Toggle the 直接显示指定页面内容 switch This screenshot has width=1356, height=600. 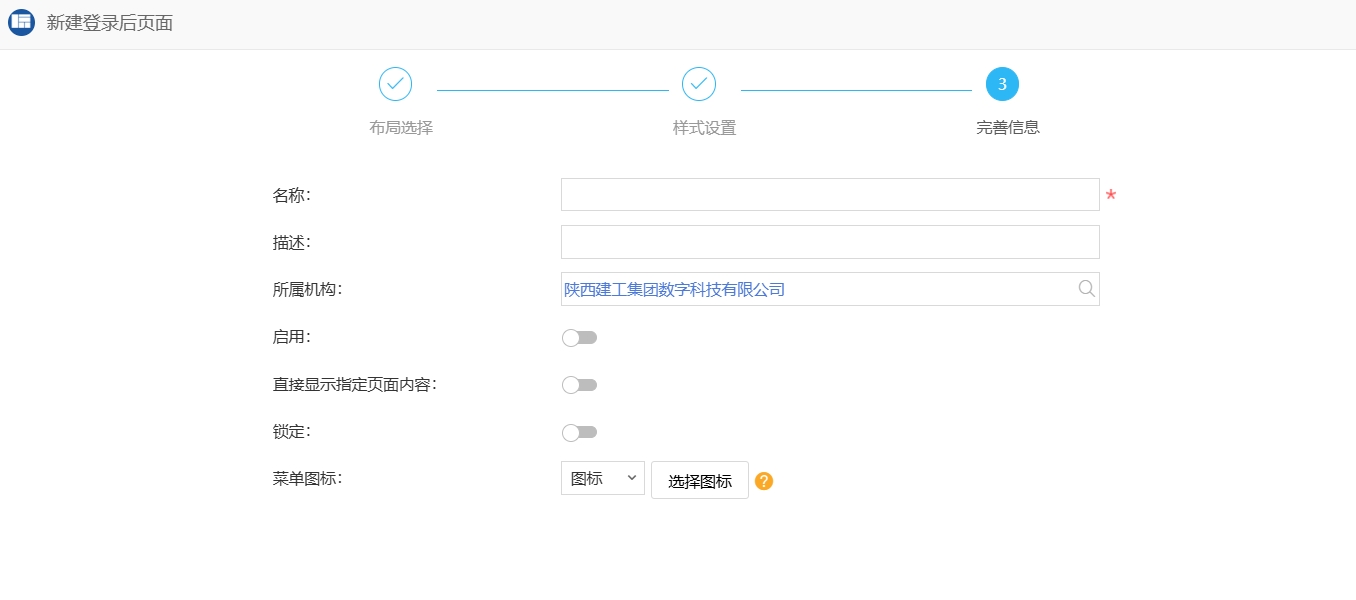click(579, 385)
